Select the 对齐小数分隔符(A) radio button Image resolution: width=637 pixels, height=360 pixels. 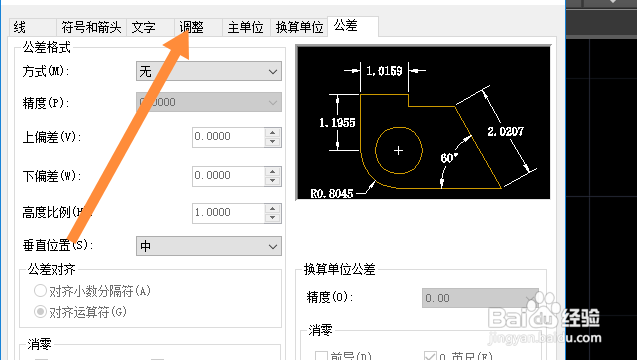click(x=40, y=291)
